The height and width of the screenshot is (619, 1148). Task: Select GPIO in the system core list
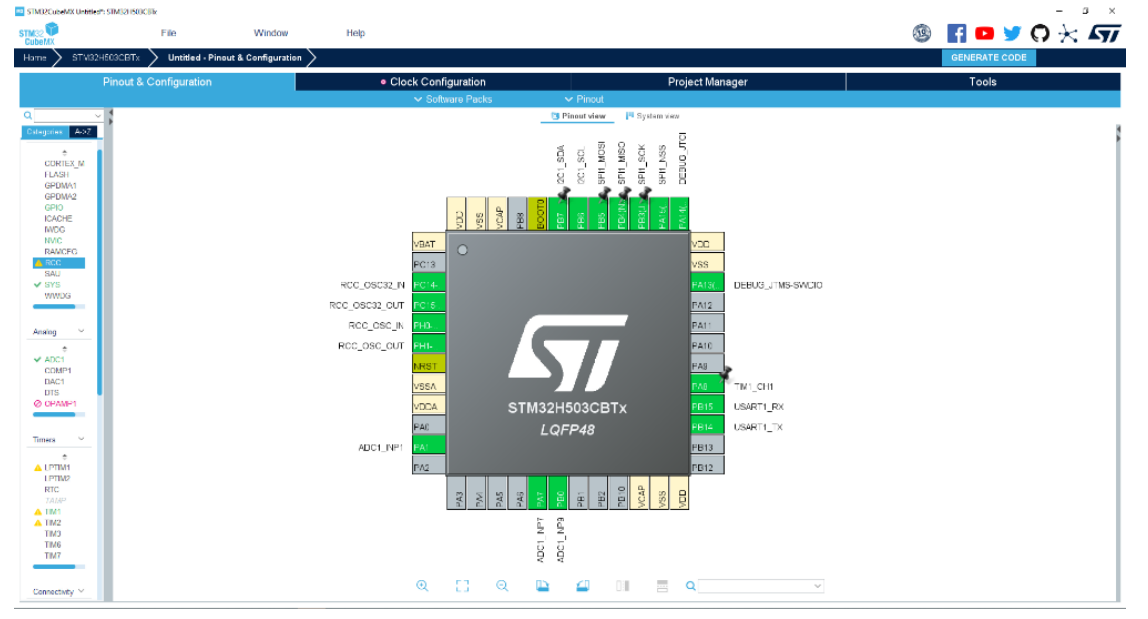[53, 207]
